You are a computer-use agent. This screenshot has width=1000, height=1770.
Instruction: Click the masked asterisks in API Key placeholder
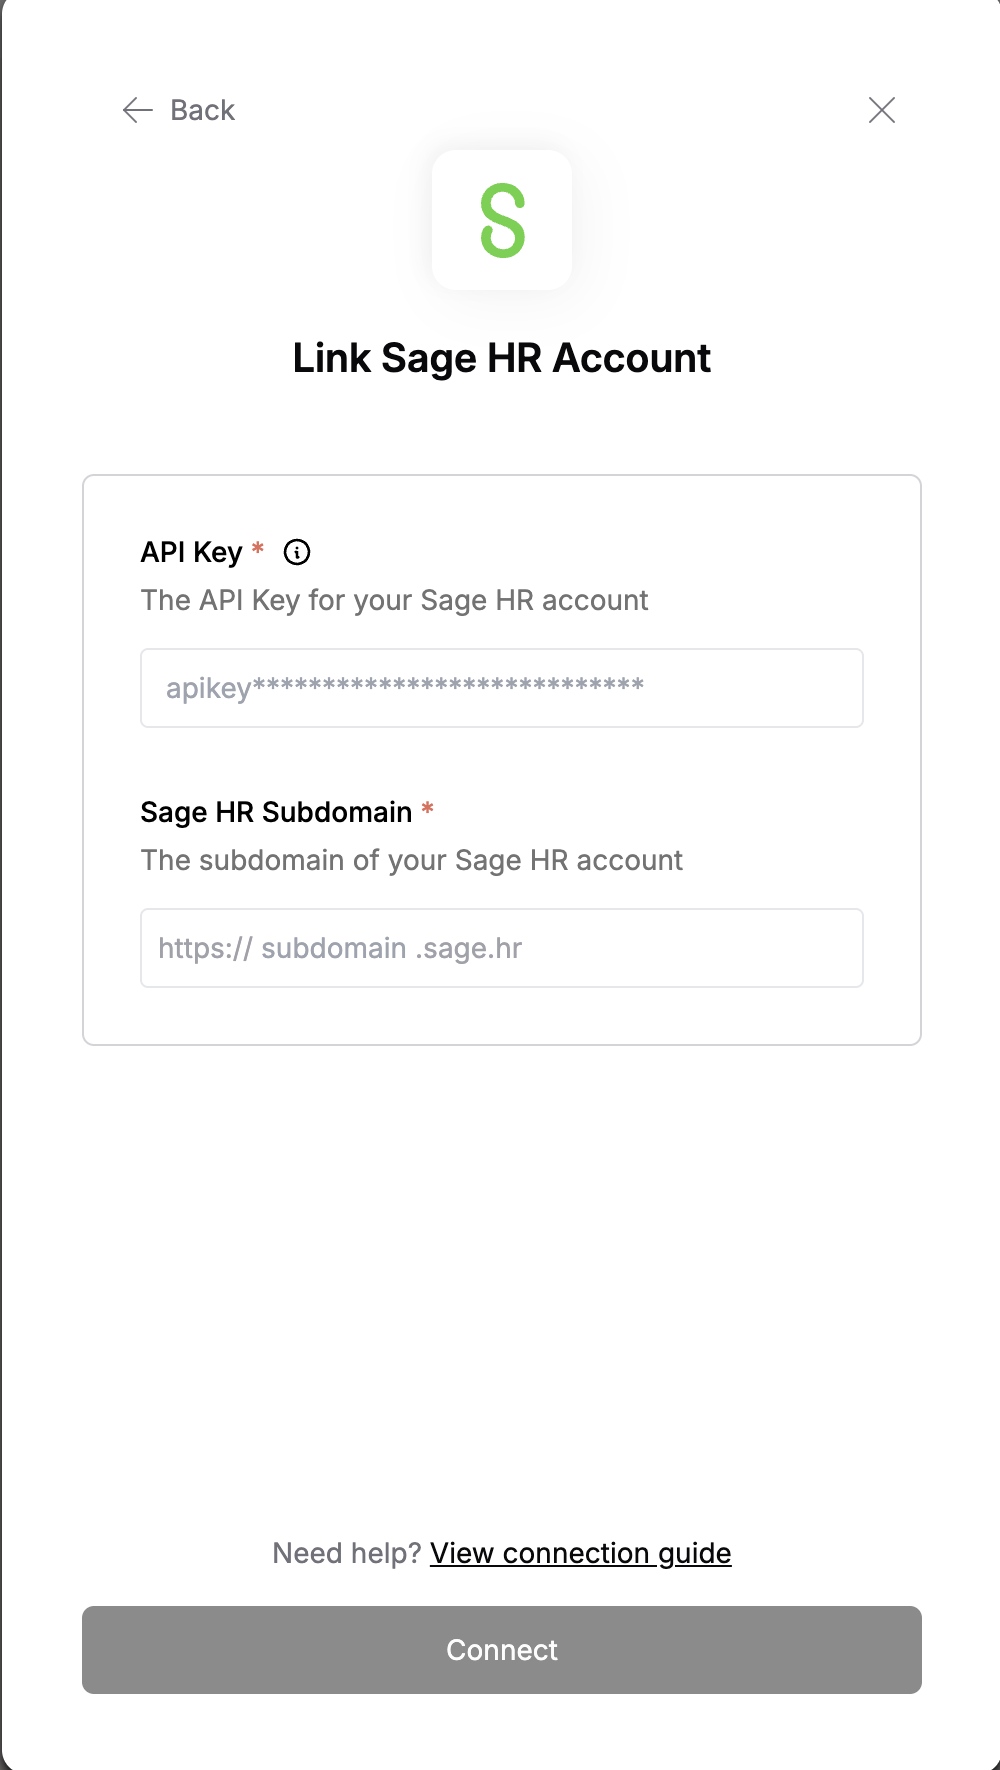pyautogui.click(x=448, y=686)
